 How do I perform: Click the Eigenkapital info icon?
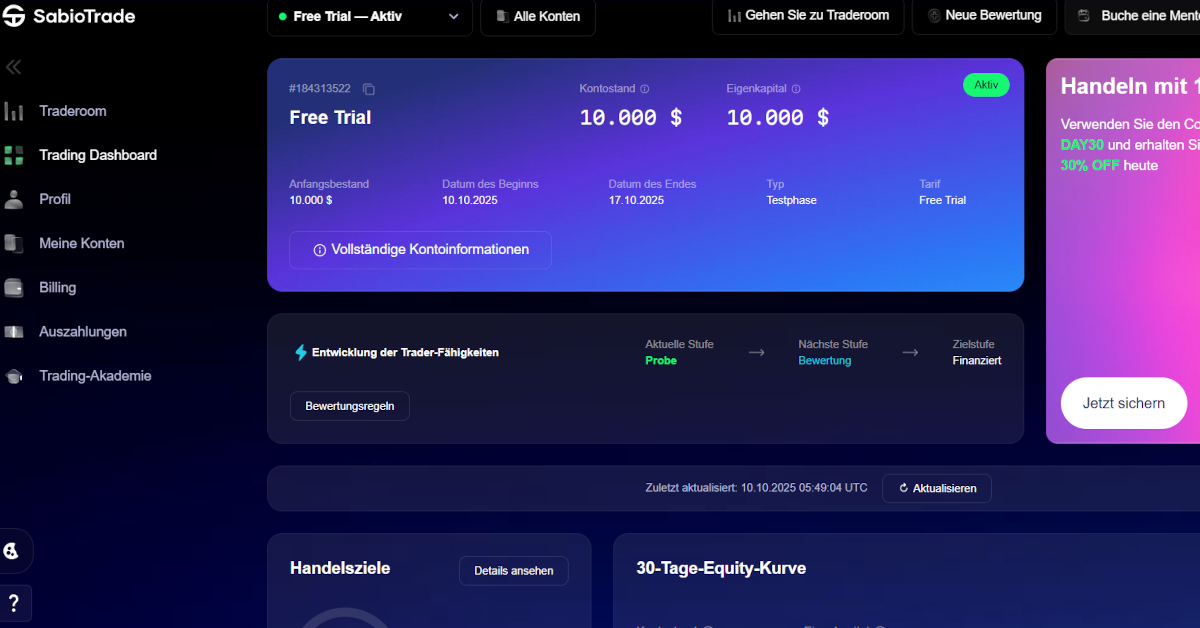pyautogui.click(x=796, y=89)
